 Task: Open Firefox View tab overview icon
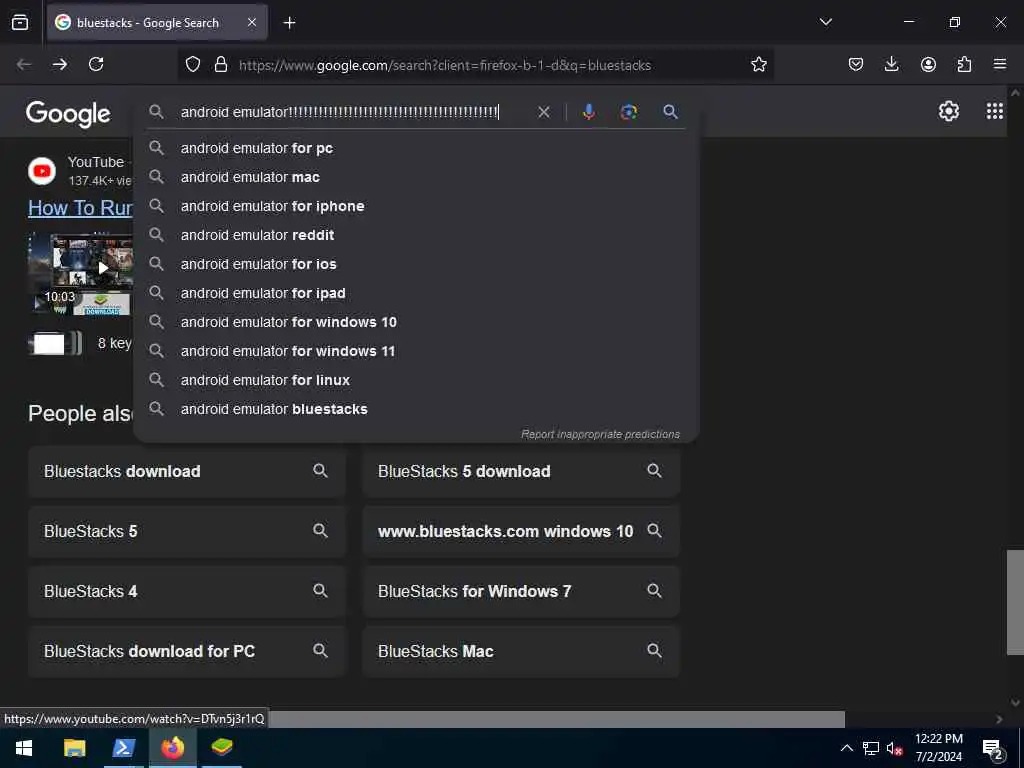[x=20, y=23]
